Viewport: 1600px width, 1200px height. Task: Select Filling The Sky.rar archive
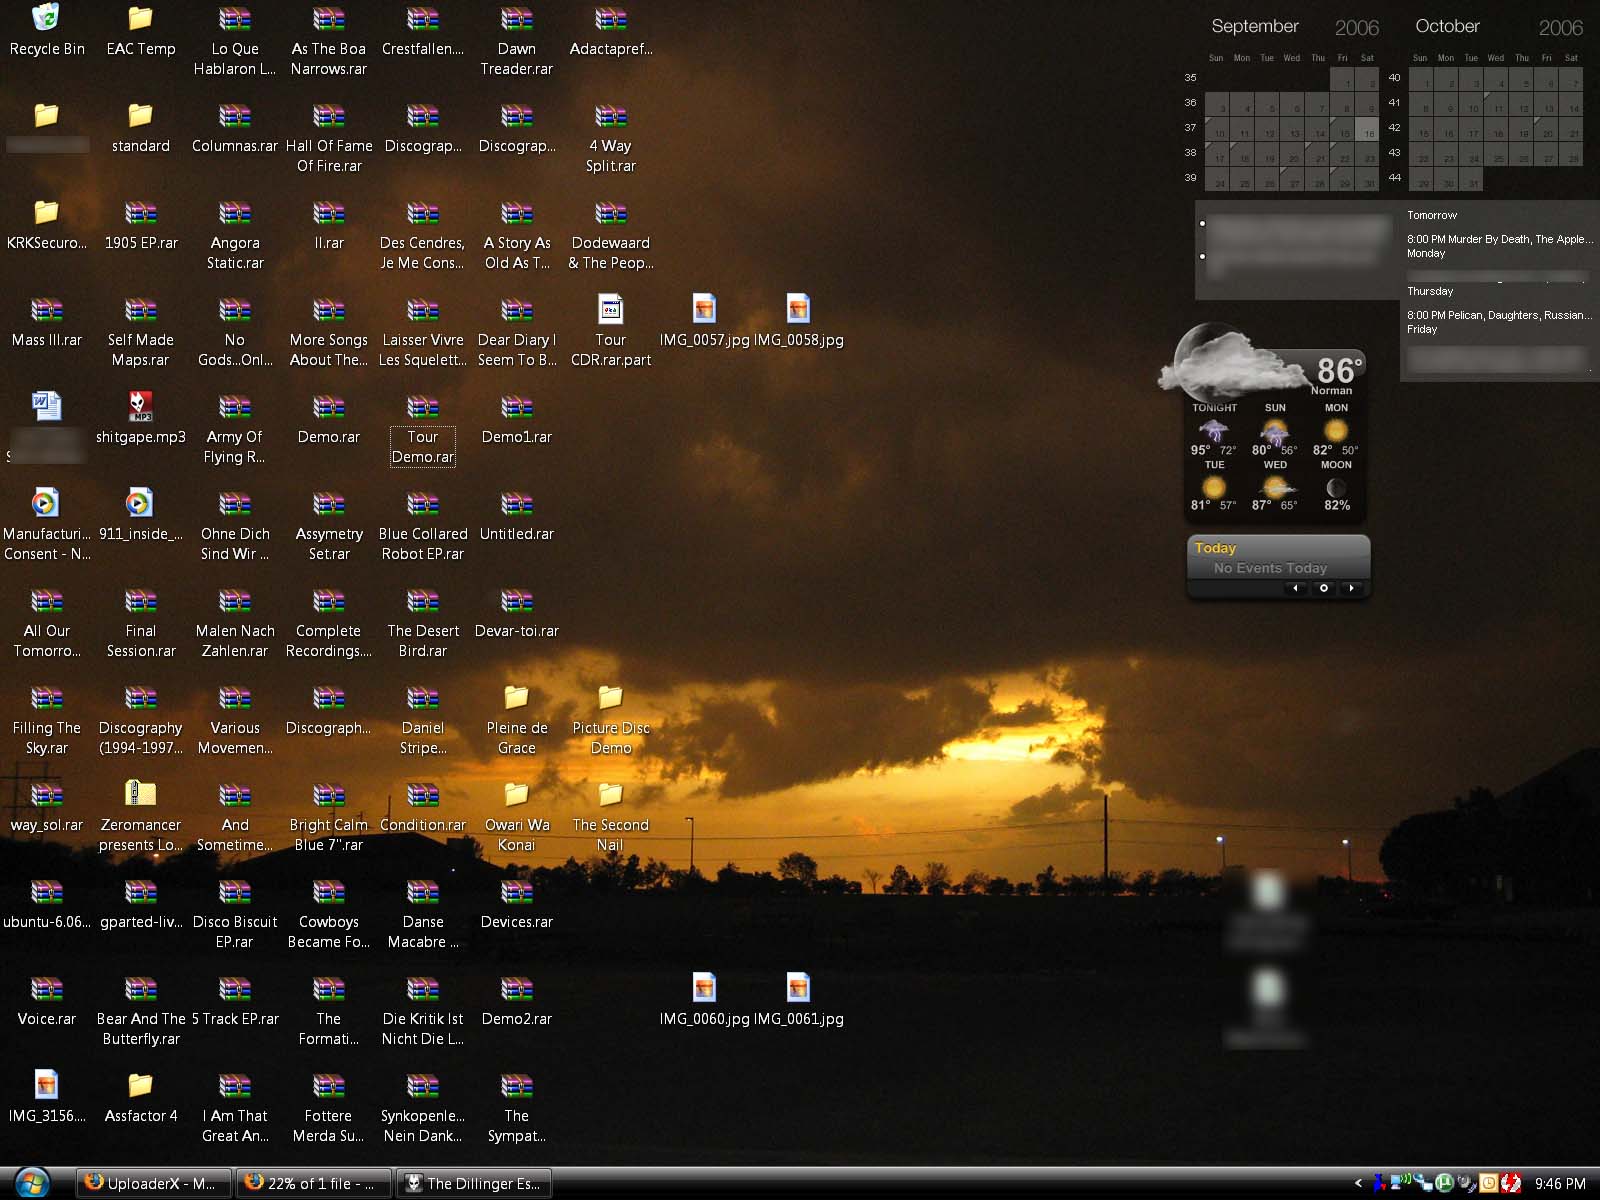click(46, 719)
